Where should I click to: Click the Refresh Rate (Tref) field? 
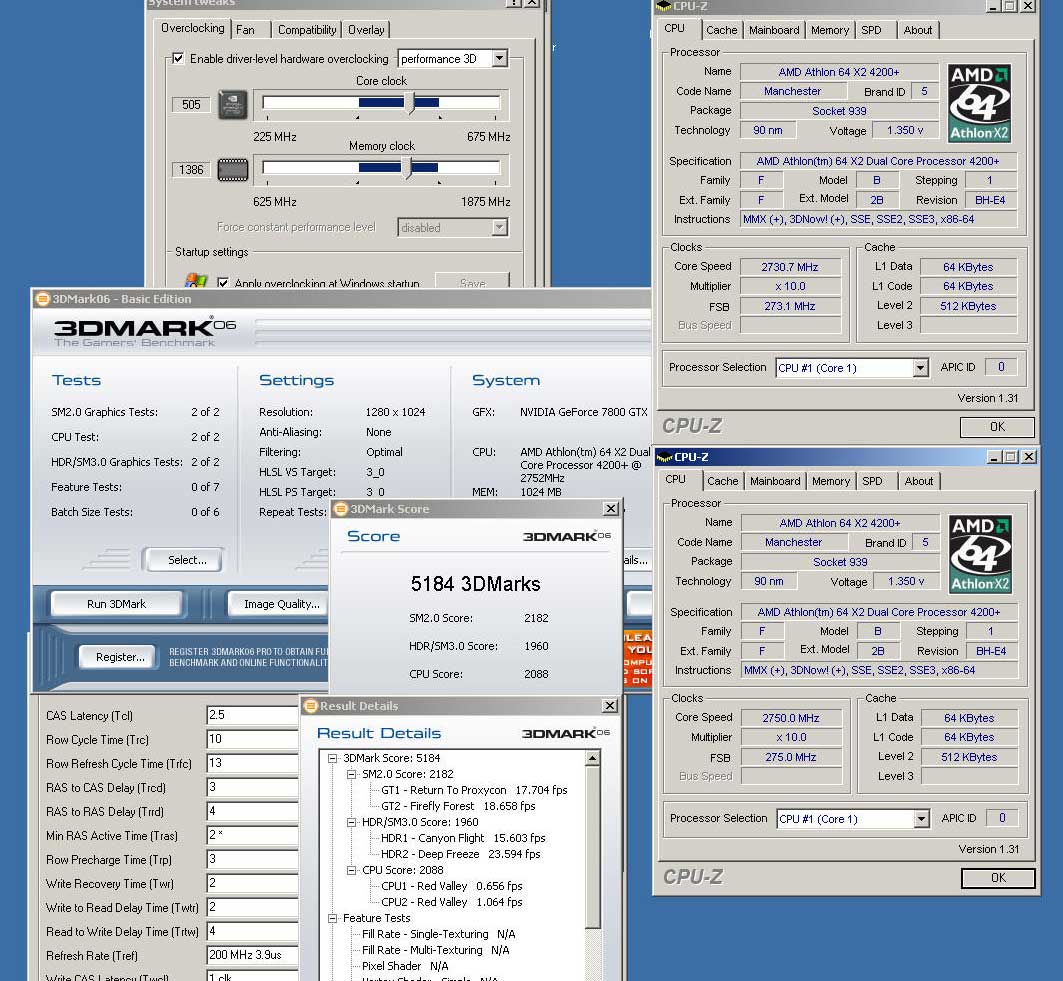click(x=252, y=955)
